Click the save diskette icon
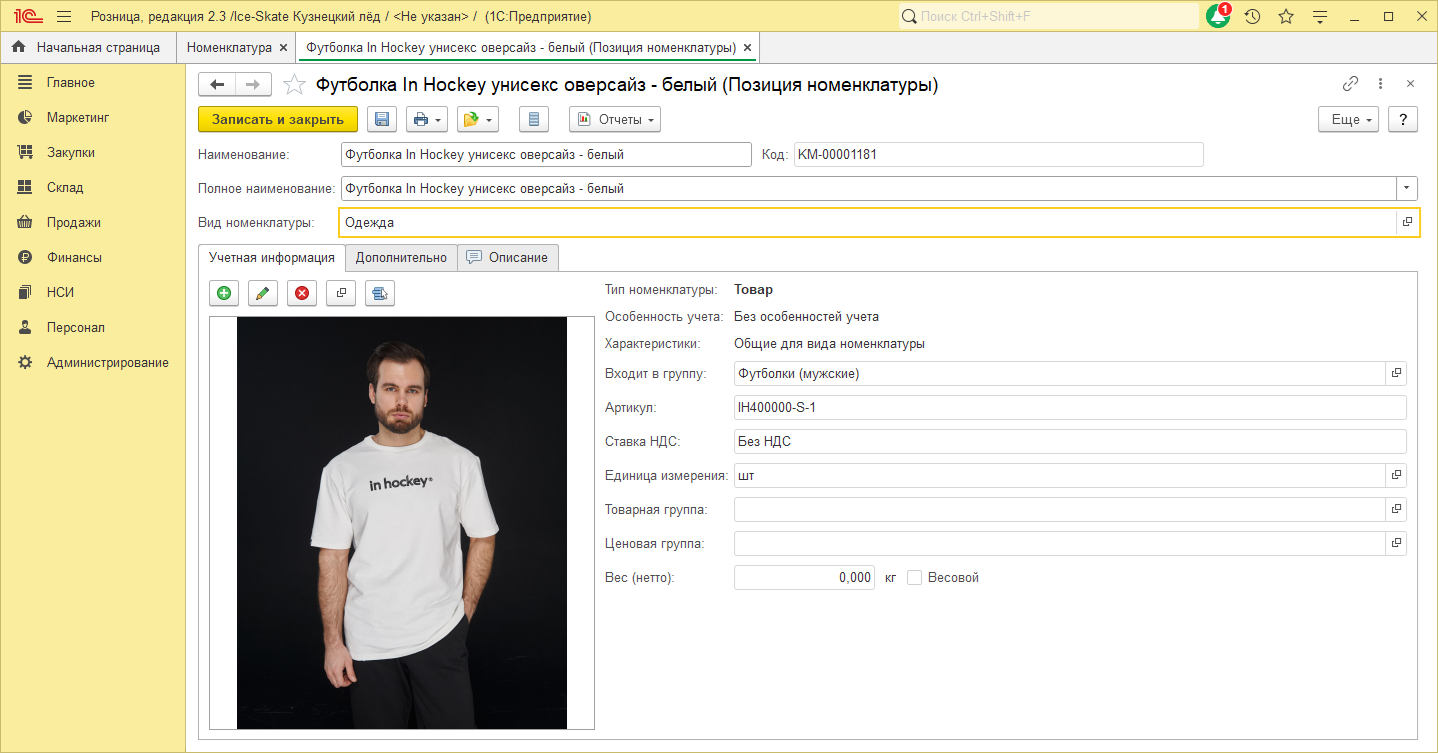 pyautogui.click(x=382, y=119)
